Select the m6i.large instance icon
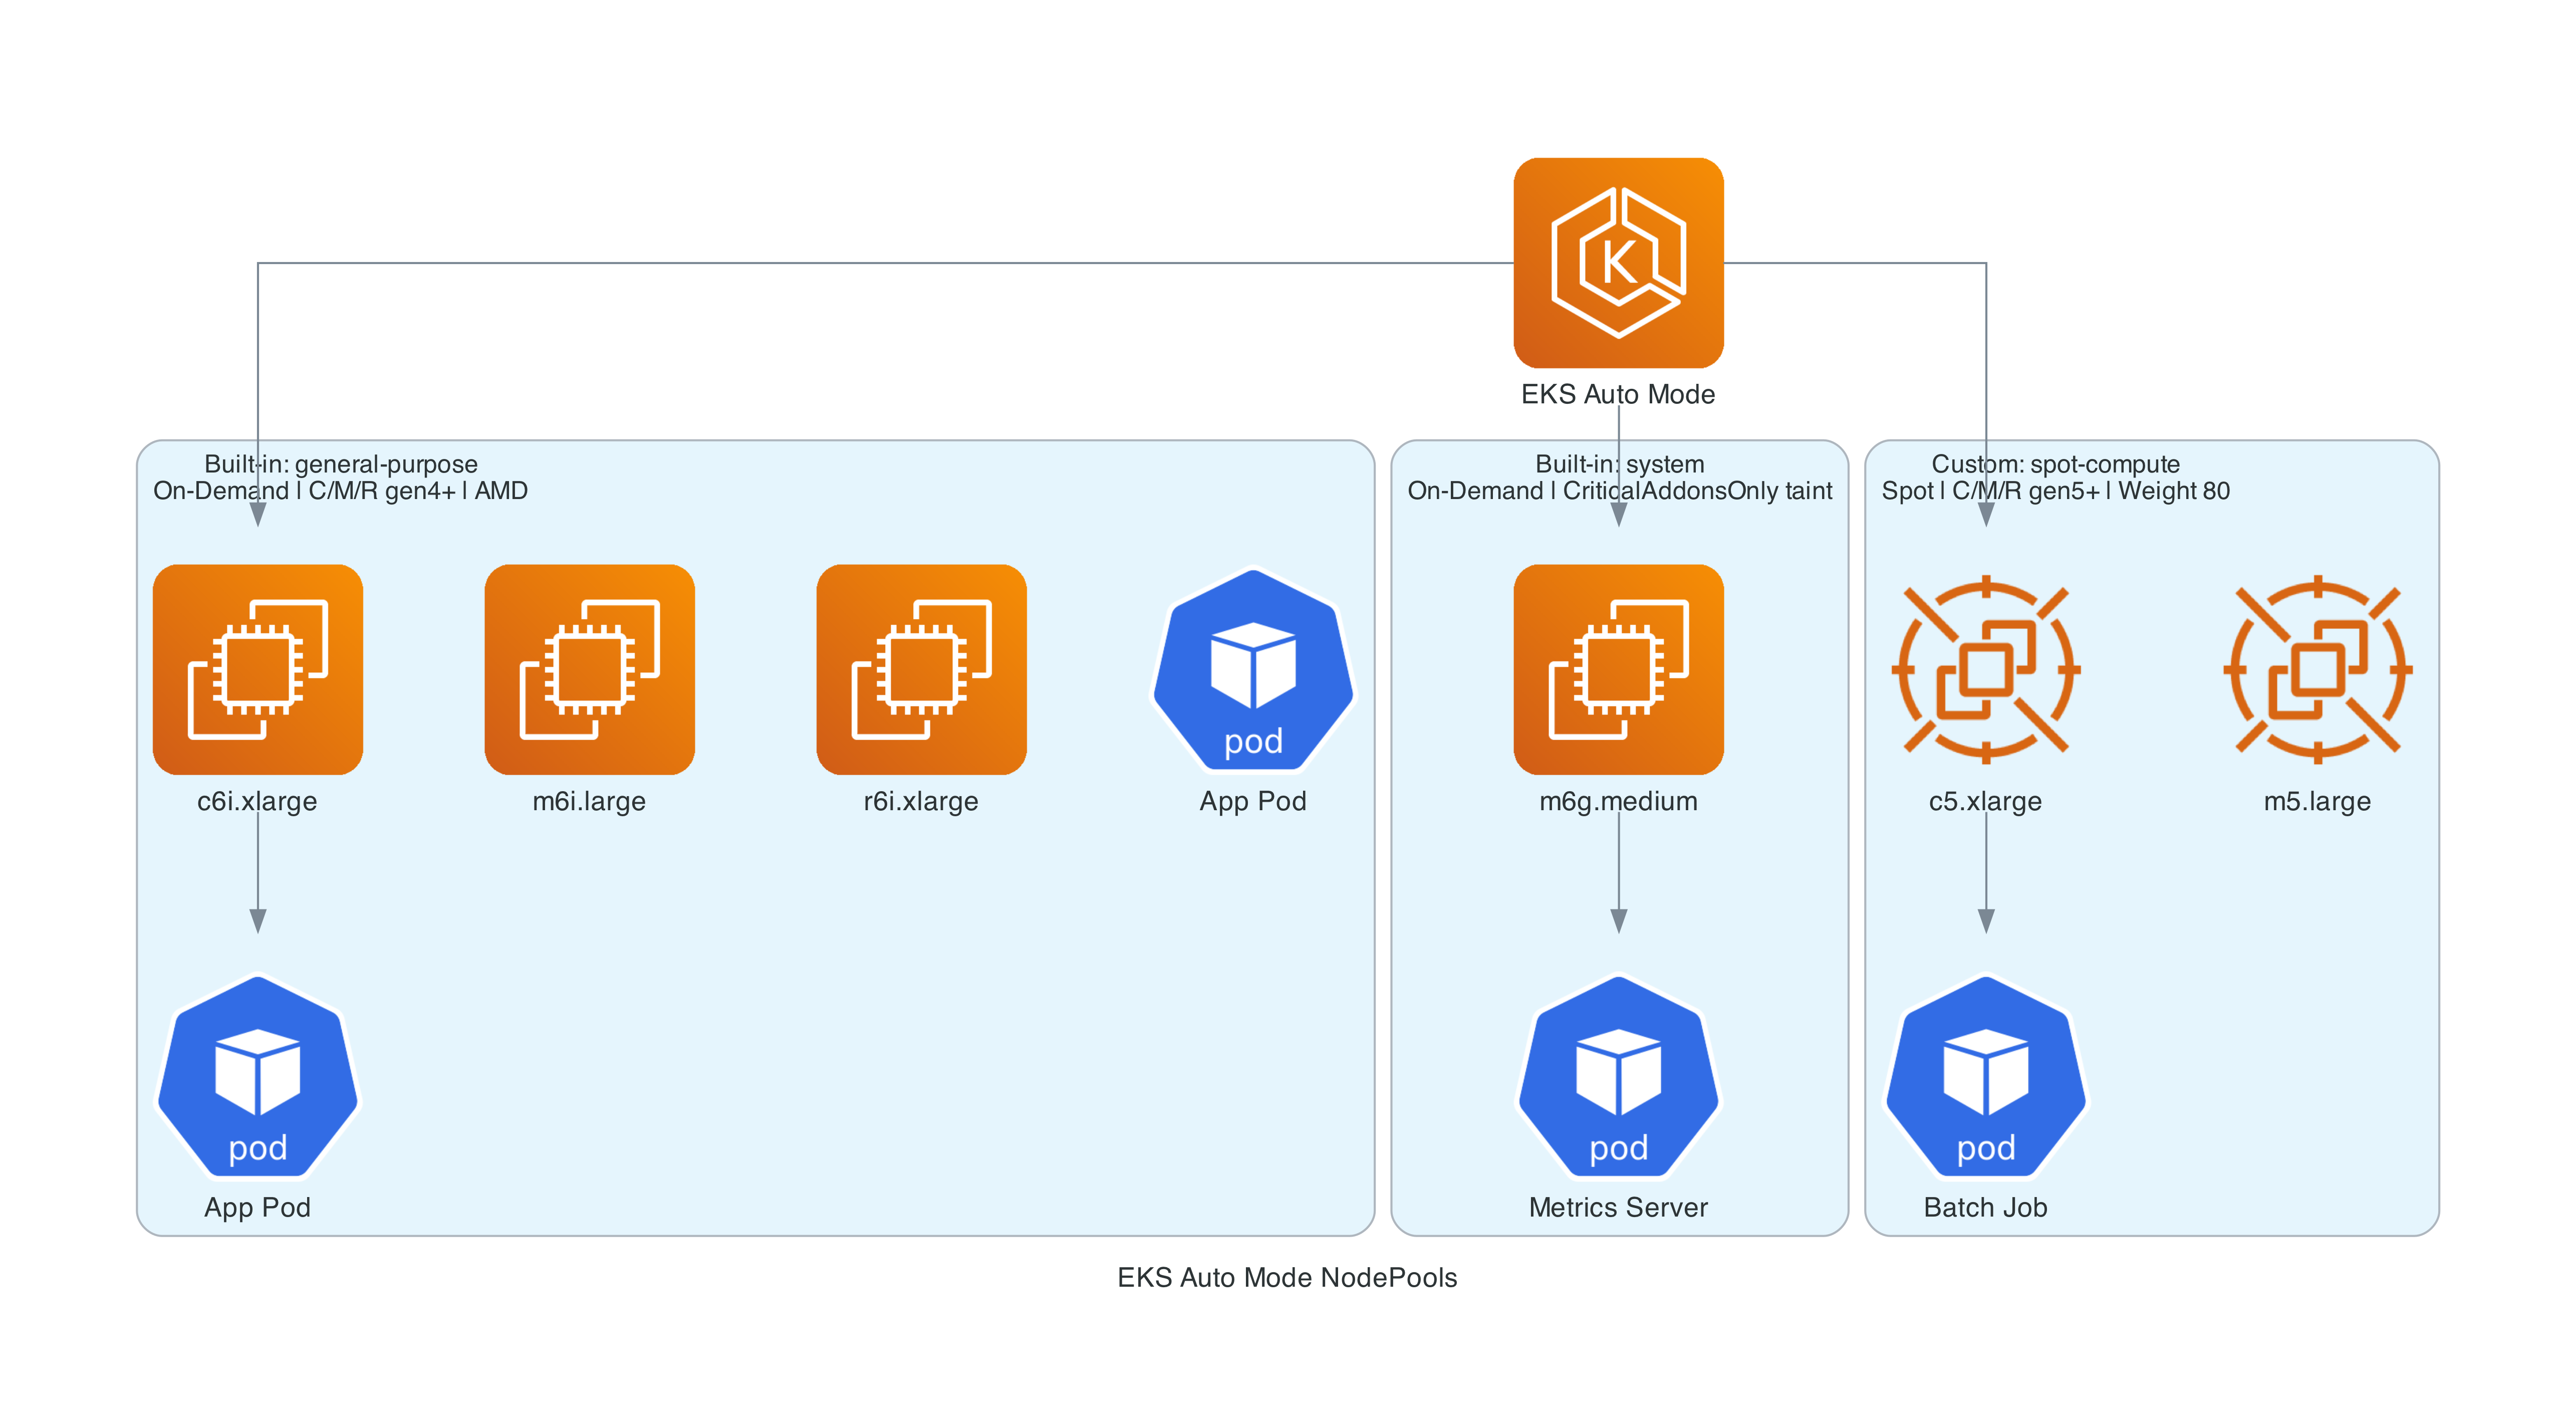This screenshot has height=1418, width=2576. point(589,670)
